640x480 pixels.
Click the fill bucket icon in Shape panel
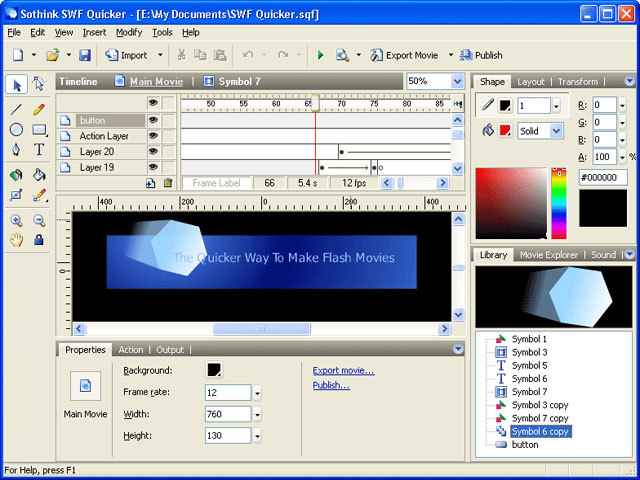coord(488,130)
